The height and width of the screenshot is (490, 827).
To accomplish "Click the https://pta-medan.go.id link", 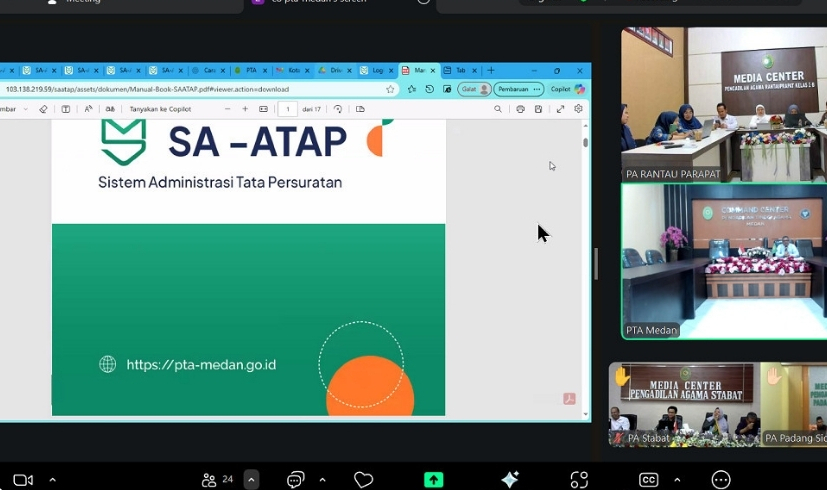I will [x=201, y=365].
